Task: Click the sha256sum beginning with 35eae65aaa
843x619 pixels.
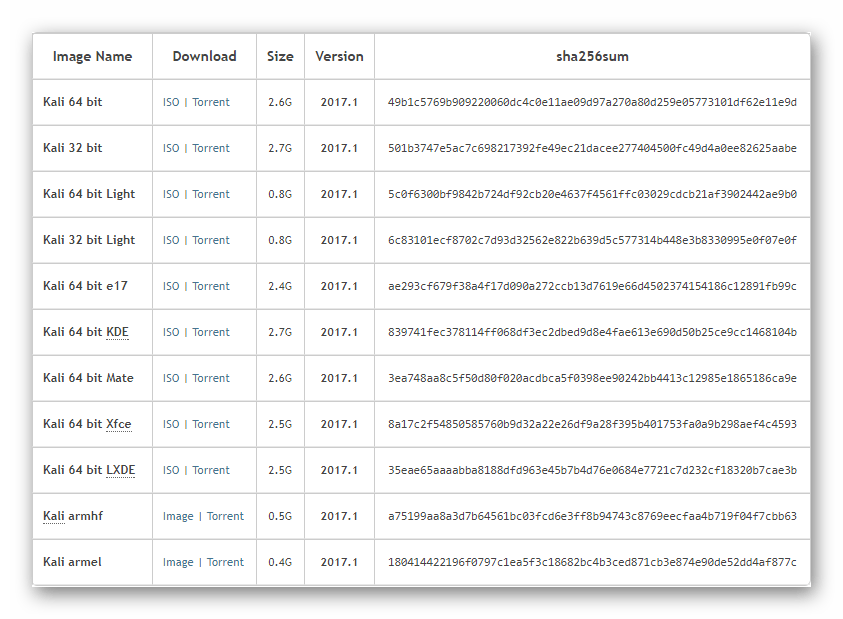Action: [592, 470]
